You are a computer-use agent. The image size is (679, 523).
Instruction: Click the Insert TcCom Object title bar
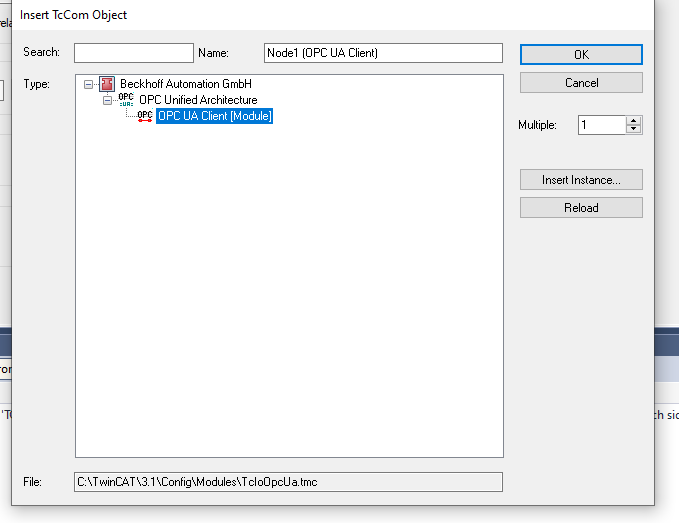[x=333, y=15]
